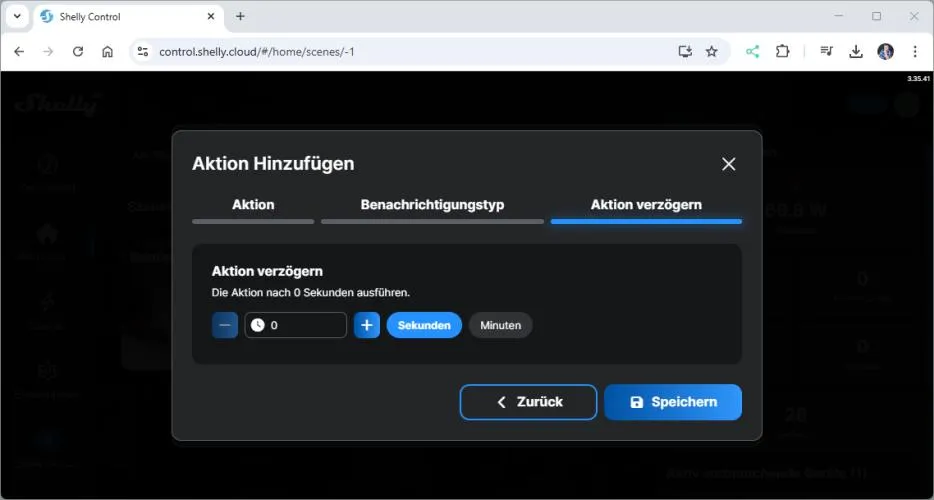Image resolution: width=934 pixels, height=500 pixels.
Task: Open the browser home page icon
Action: point(108,51)
